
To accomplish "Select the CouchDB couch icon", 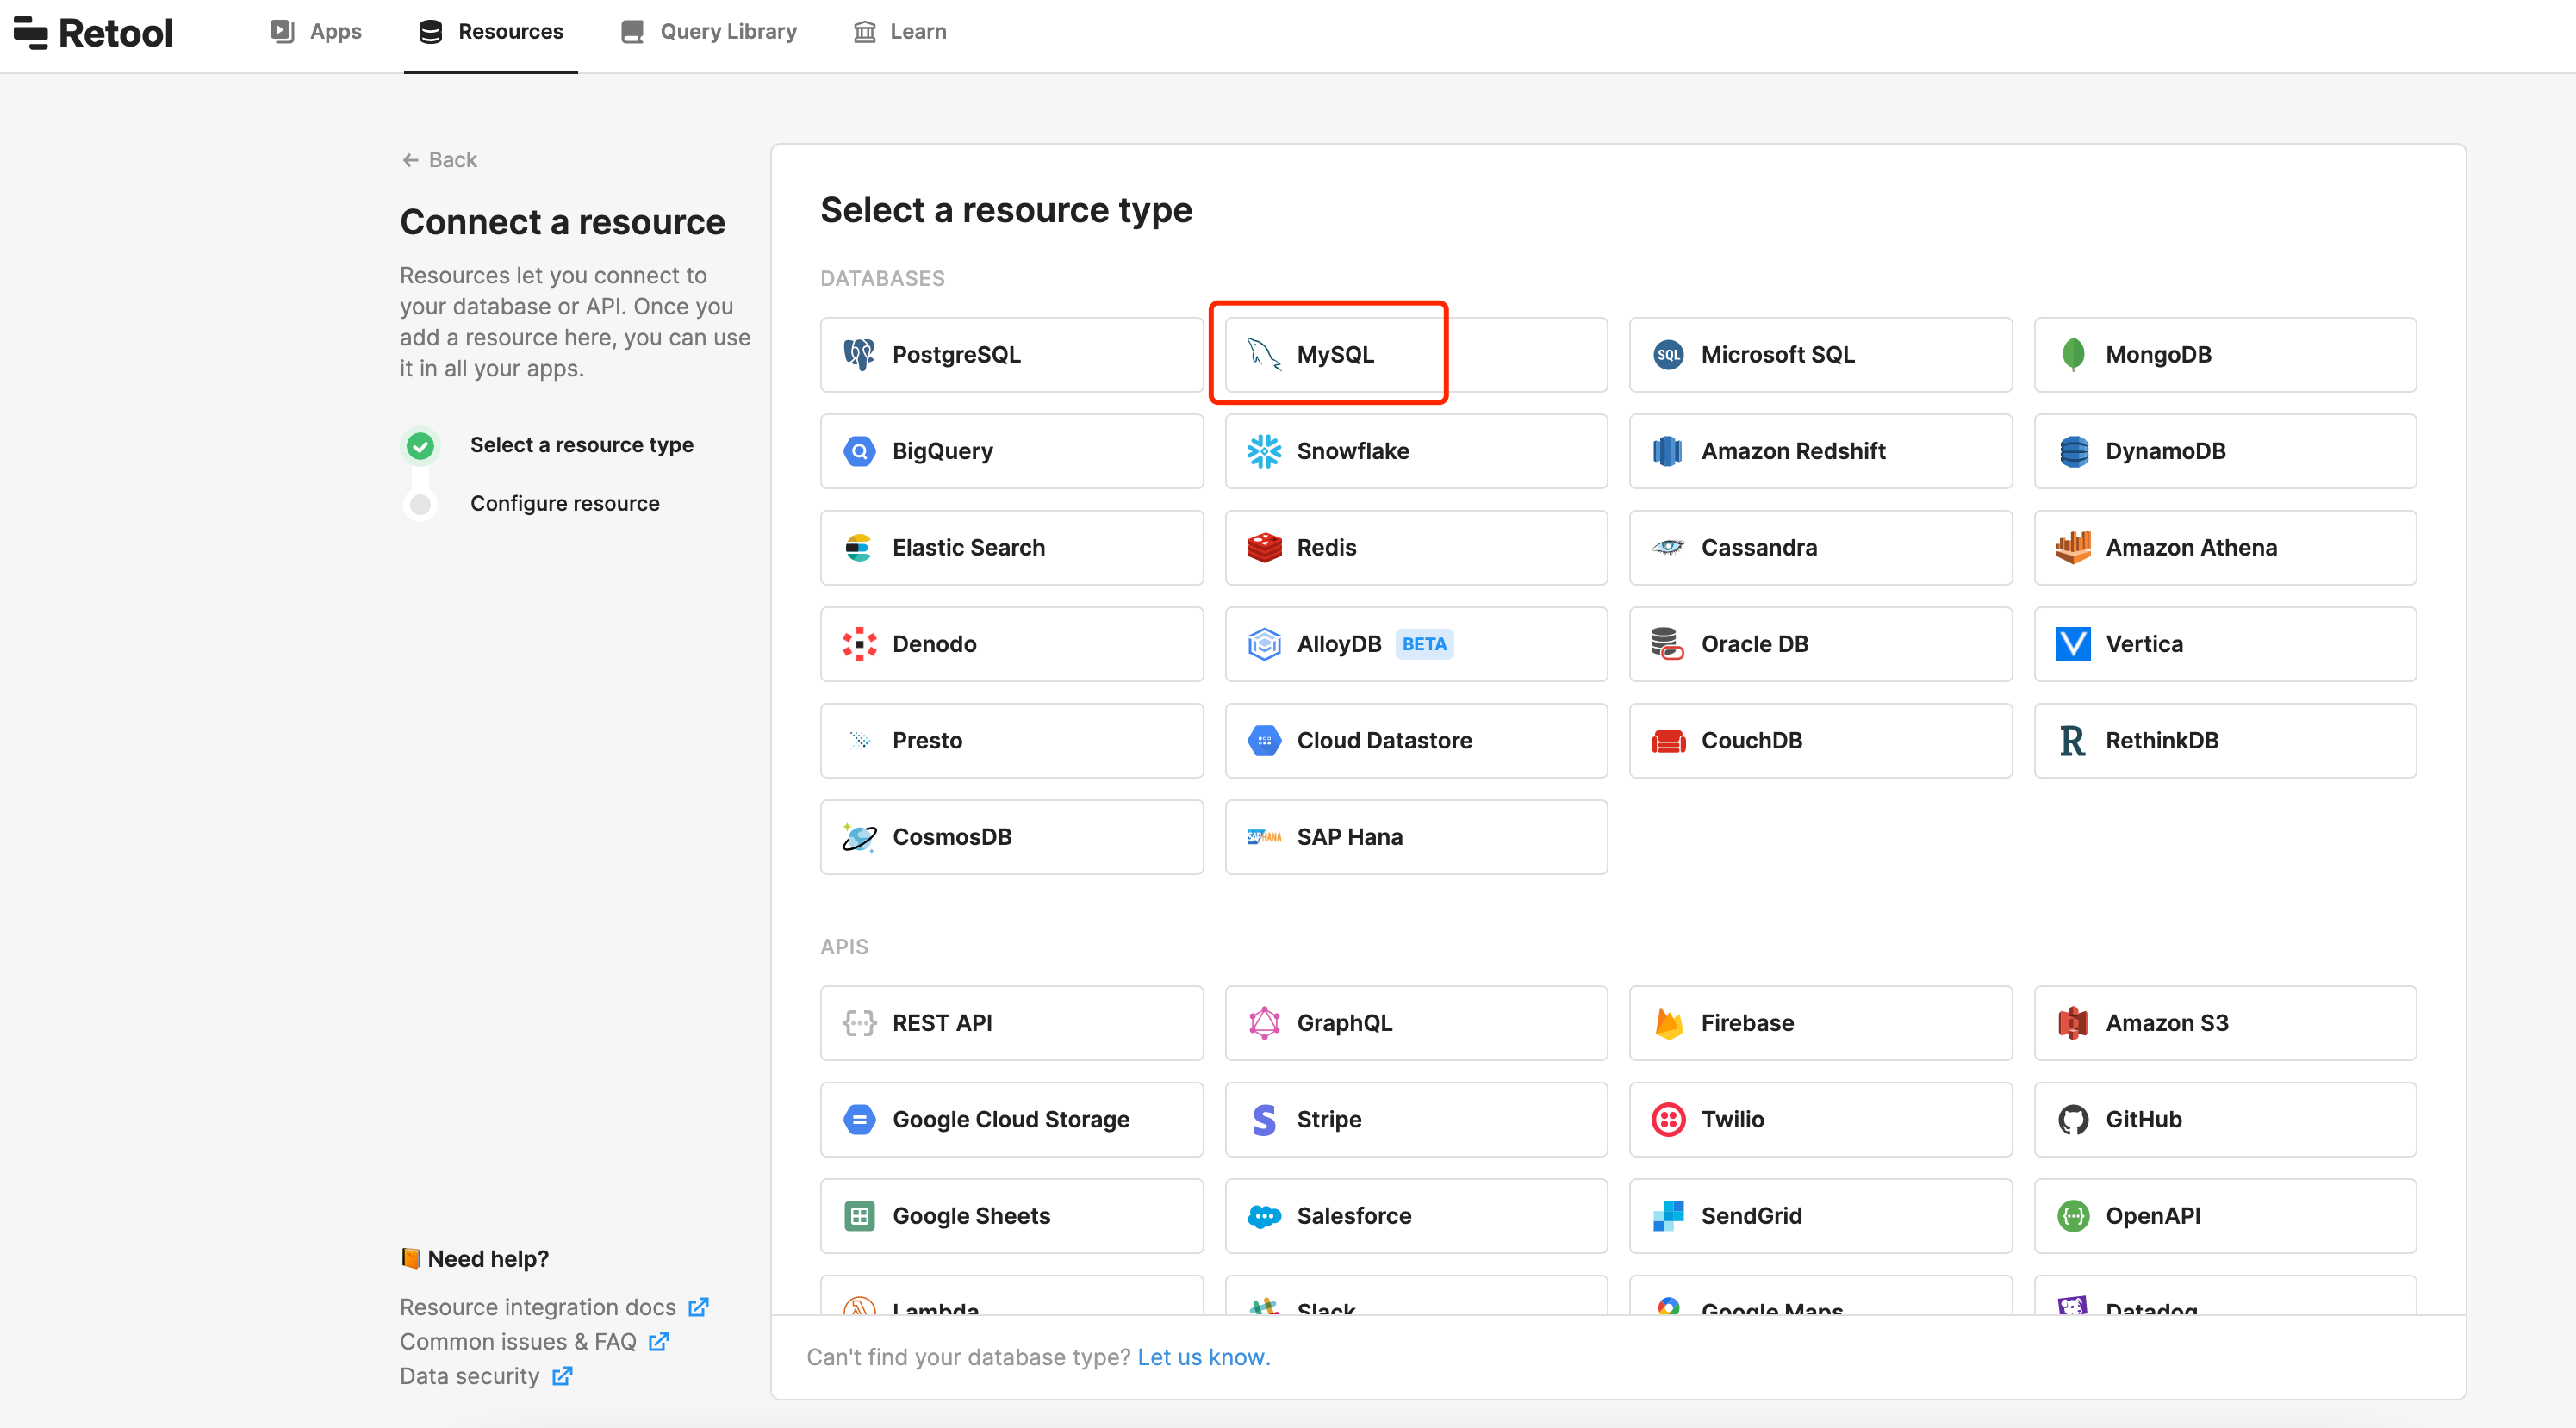I will pyautogui.click(x=1668, y=741).
